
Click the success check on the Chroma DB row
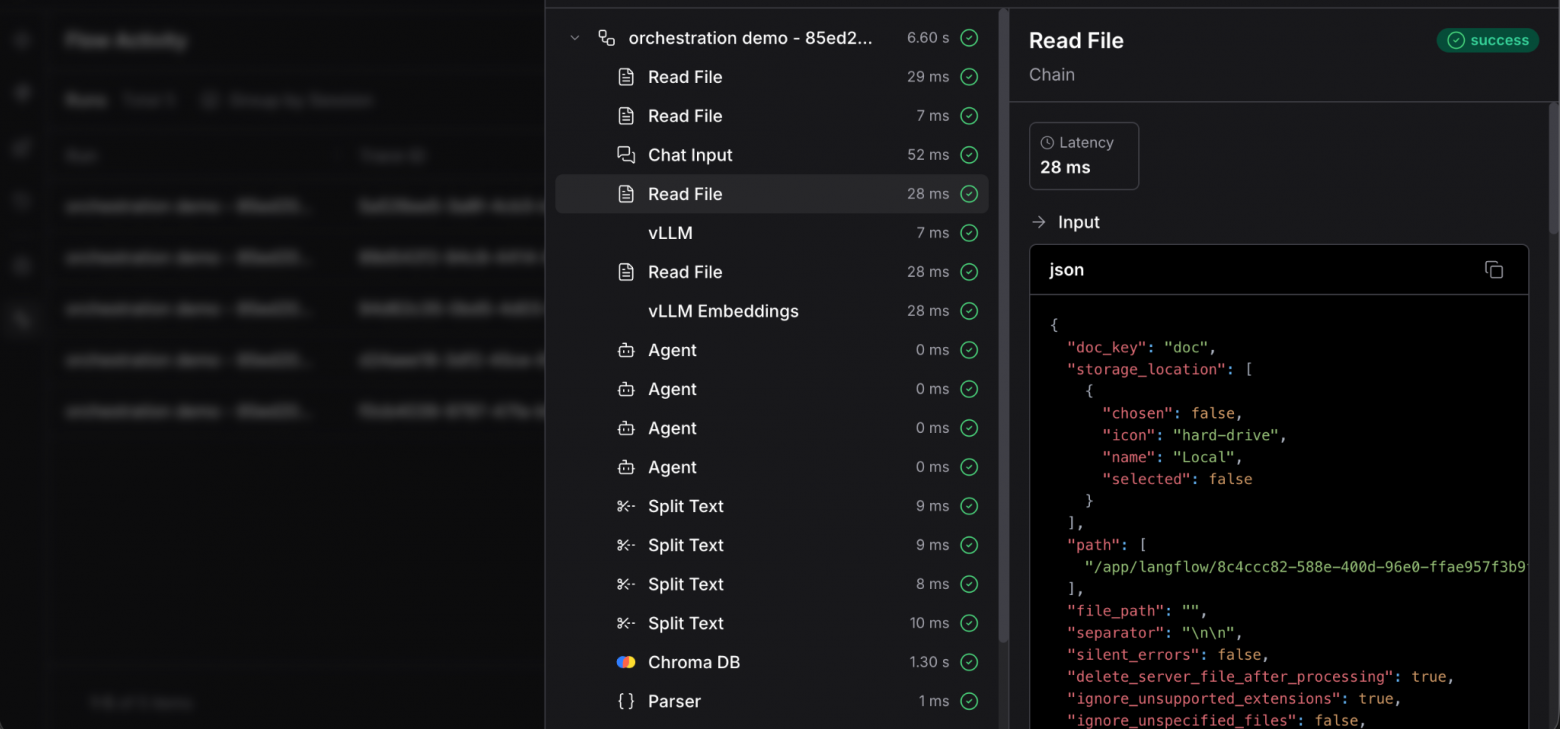[x=969, y=662]
